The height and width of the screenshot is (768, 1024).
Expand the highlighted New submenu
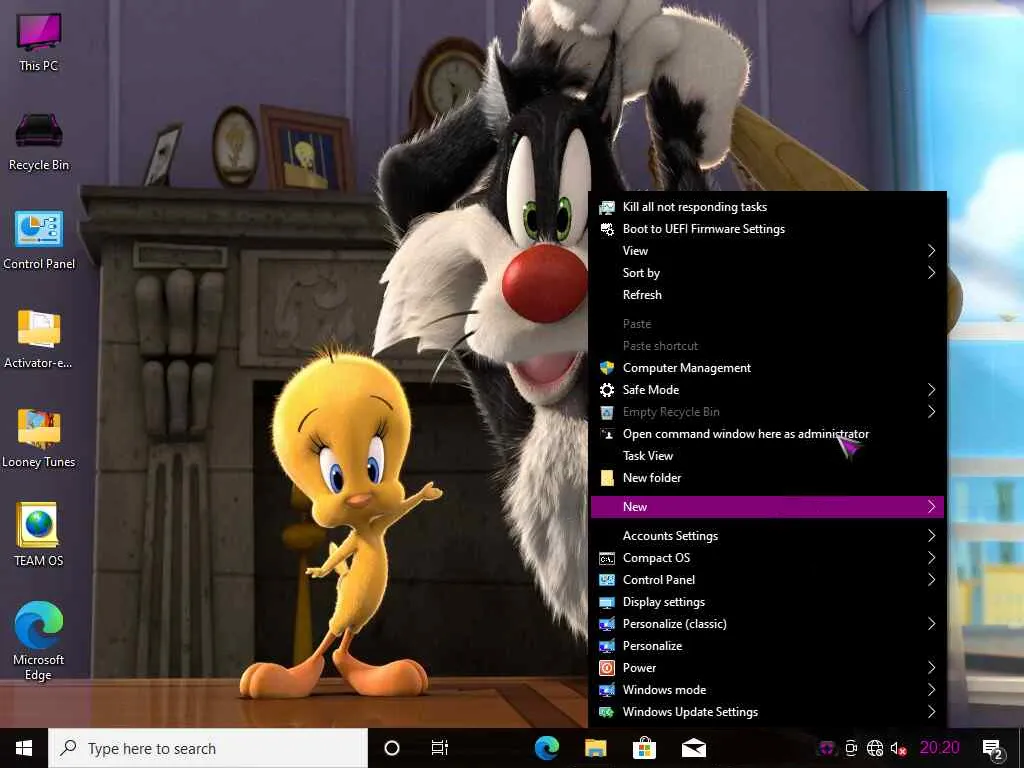point(767,507)
